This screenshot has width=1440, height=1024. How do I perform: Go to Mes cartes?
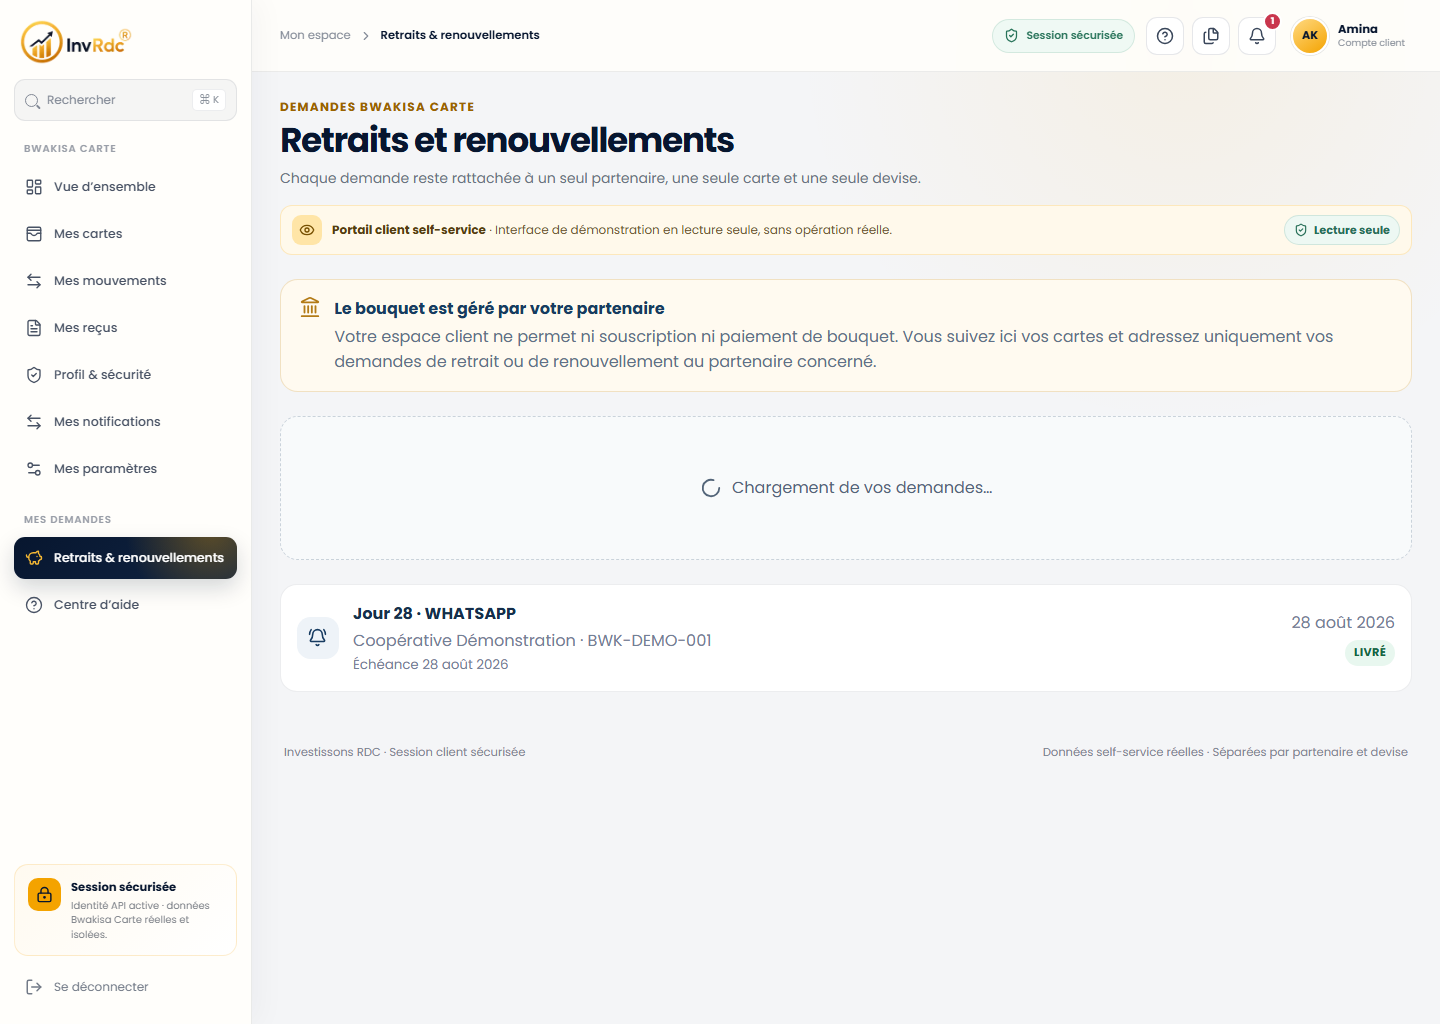tap(125, 234)
